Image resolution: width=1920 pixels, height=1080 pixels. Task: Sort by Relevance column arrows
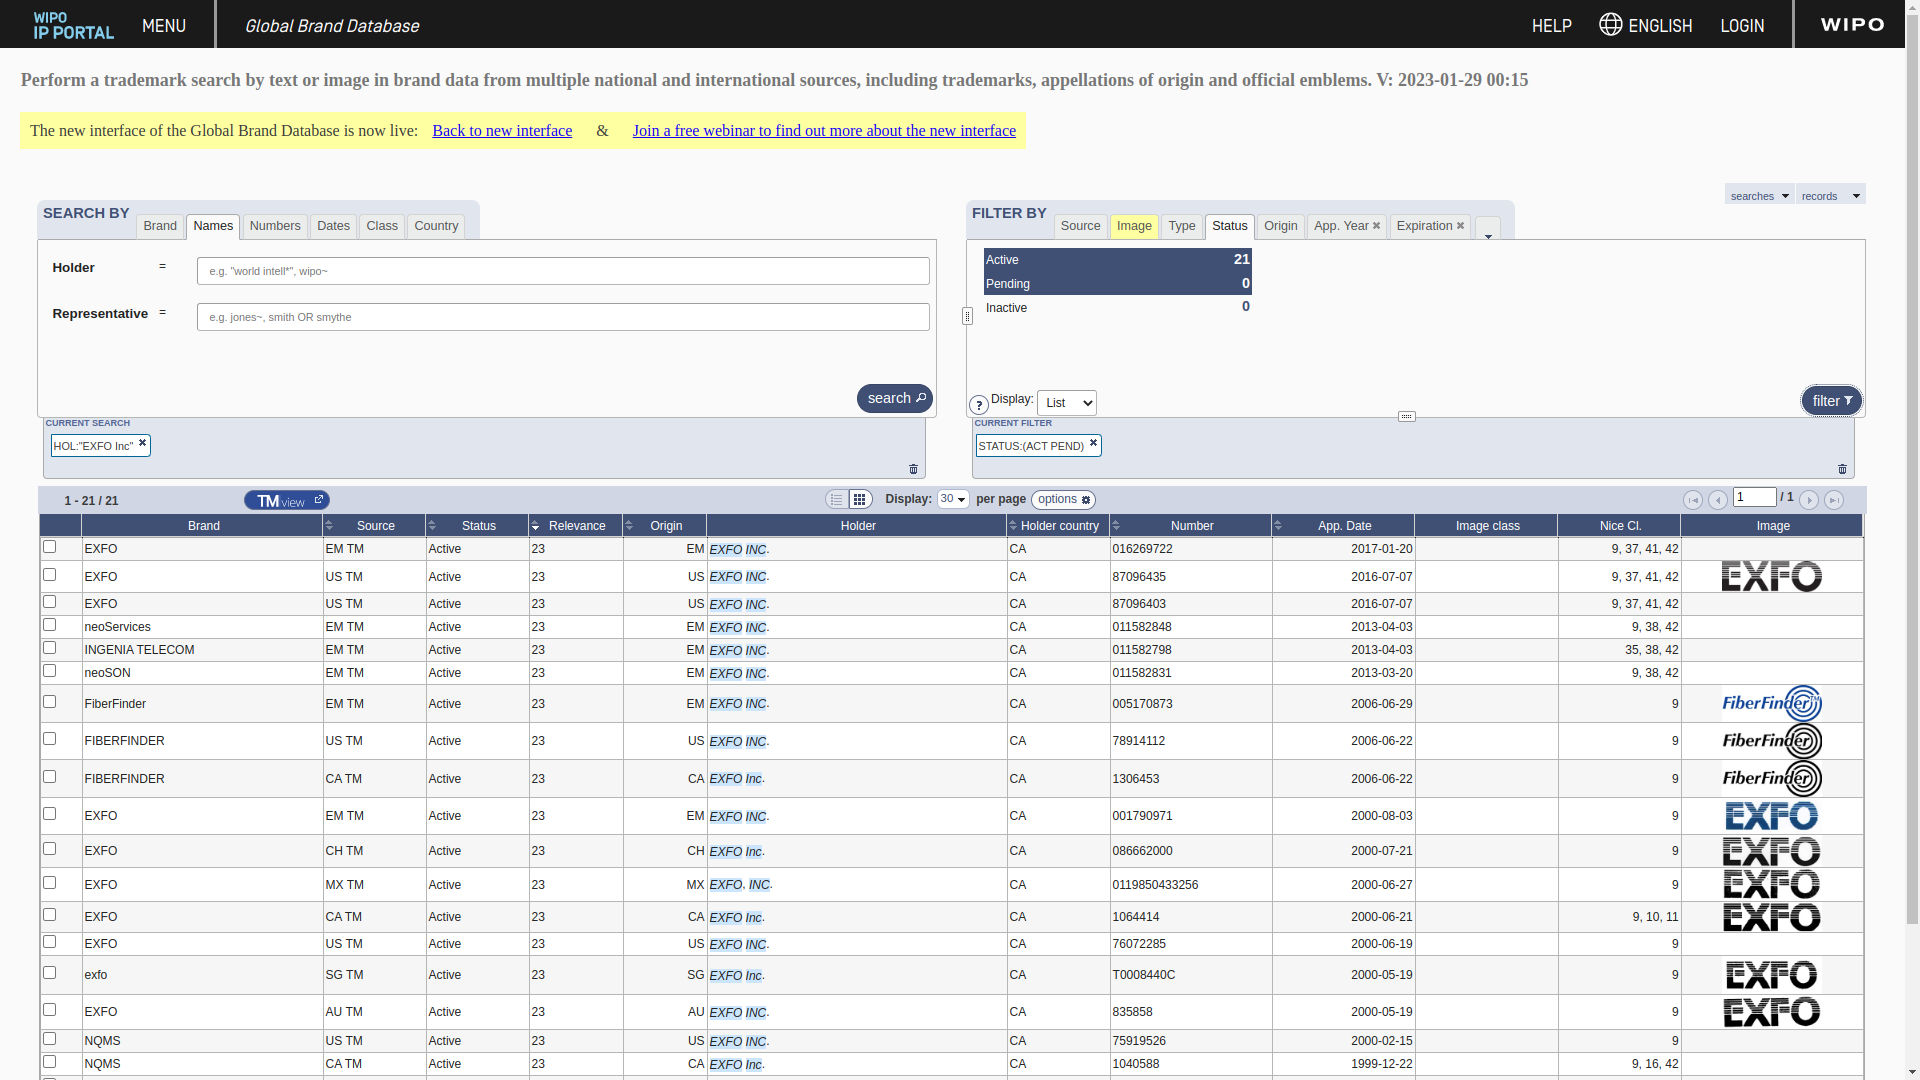[535, 526]
